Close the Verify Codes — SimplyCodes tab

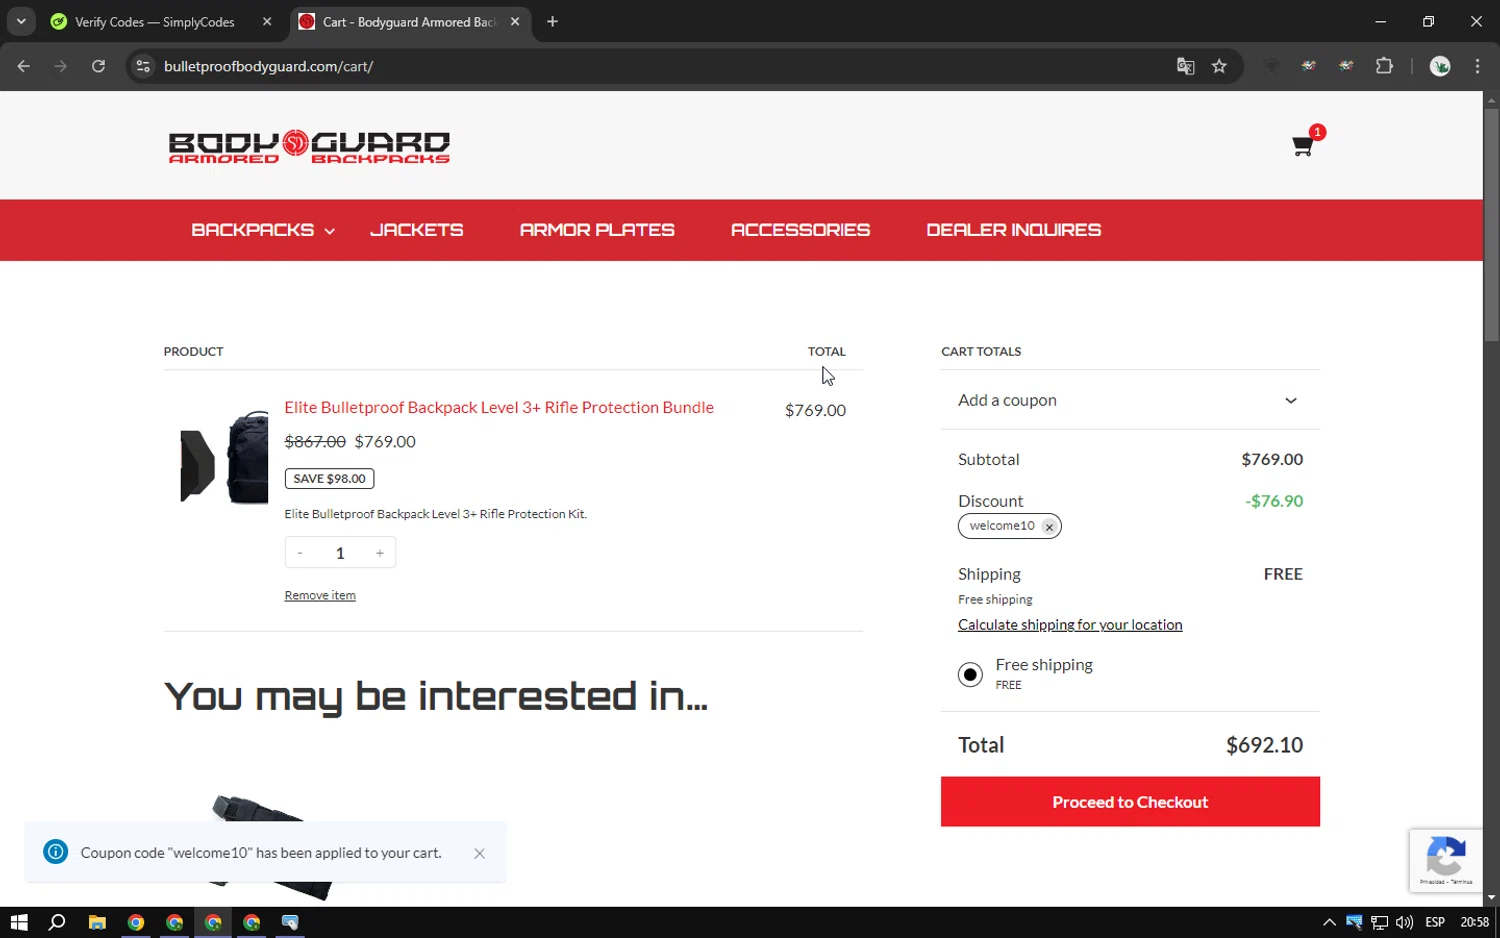267,21
